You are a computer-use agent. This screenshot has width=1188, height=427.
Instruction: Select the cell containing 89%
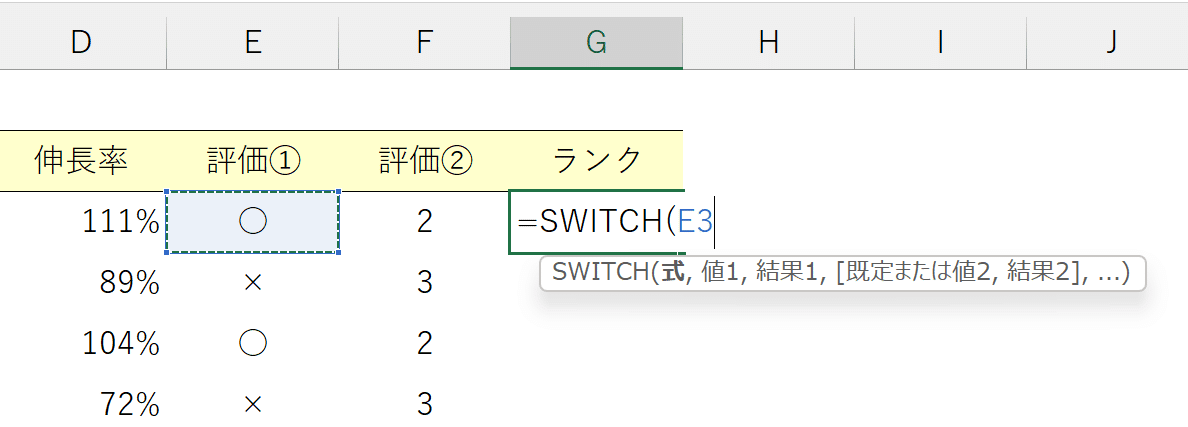[82, 283]
